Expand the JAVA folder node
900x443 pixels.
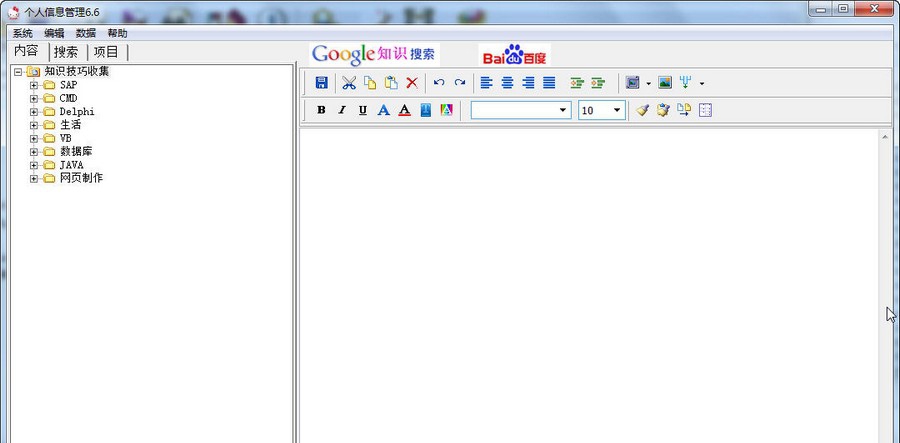pos(34,165)
